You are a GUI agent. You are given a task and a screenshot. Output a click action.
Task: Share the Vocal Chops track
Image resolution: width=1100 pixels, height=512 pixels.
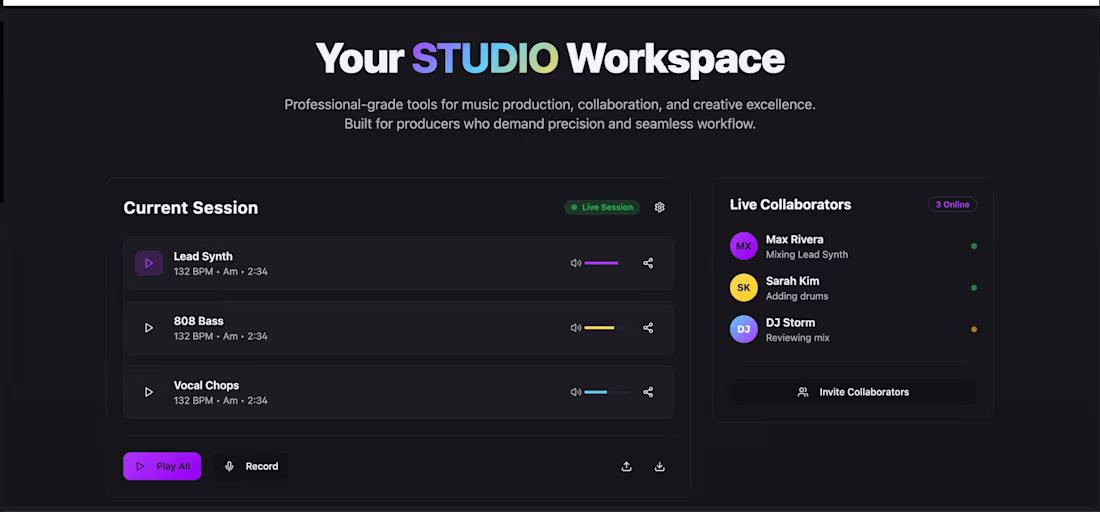point(648,392)
